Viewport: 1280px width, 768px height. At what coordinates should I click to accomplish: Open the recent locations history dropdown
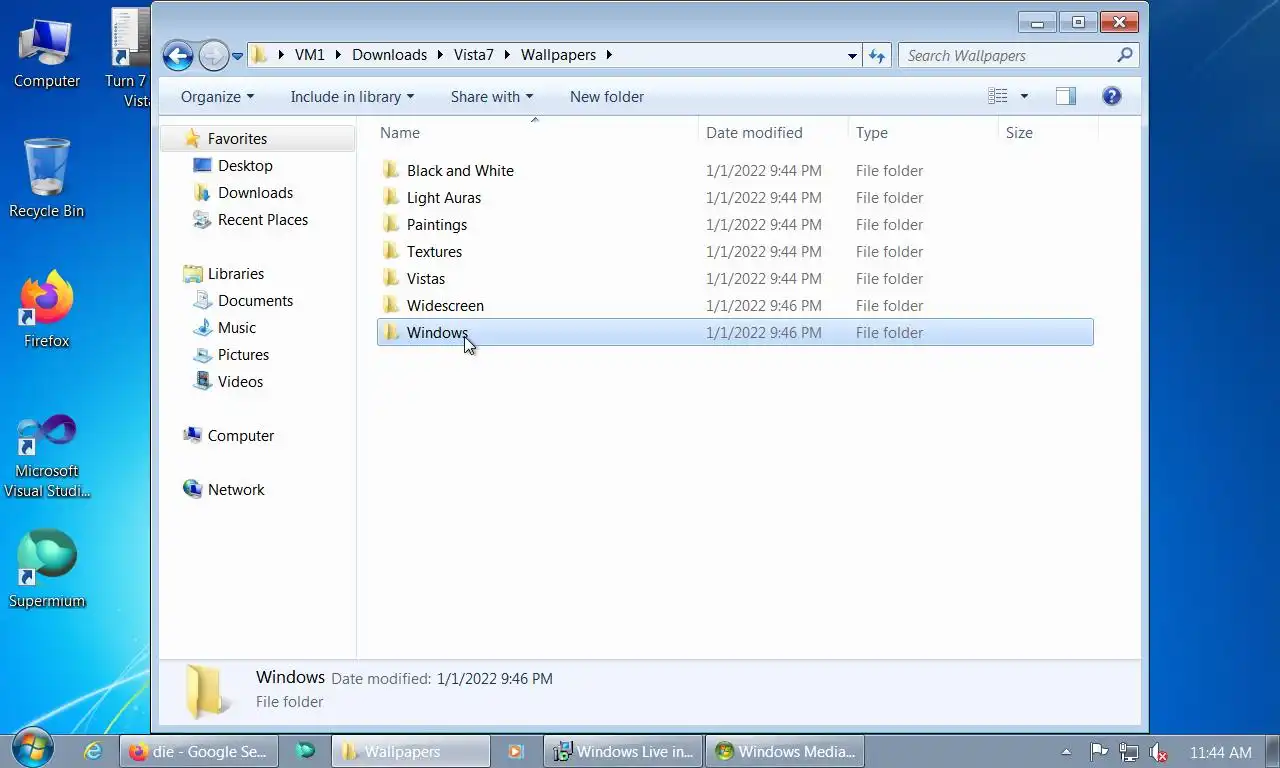[238, 56]
